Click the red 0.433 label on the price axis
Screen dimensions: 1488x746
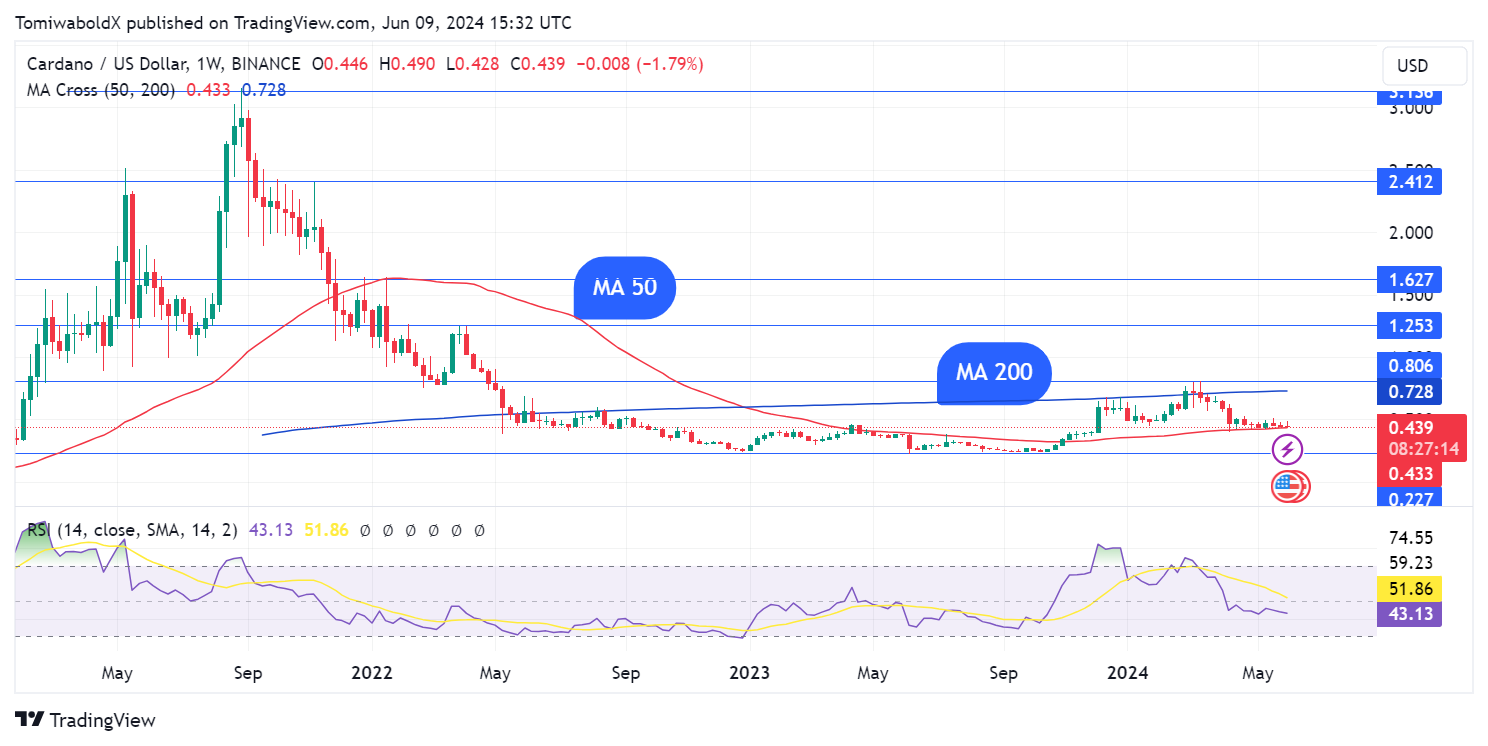[1411, 474]
